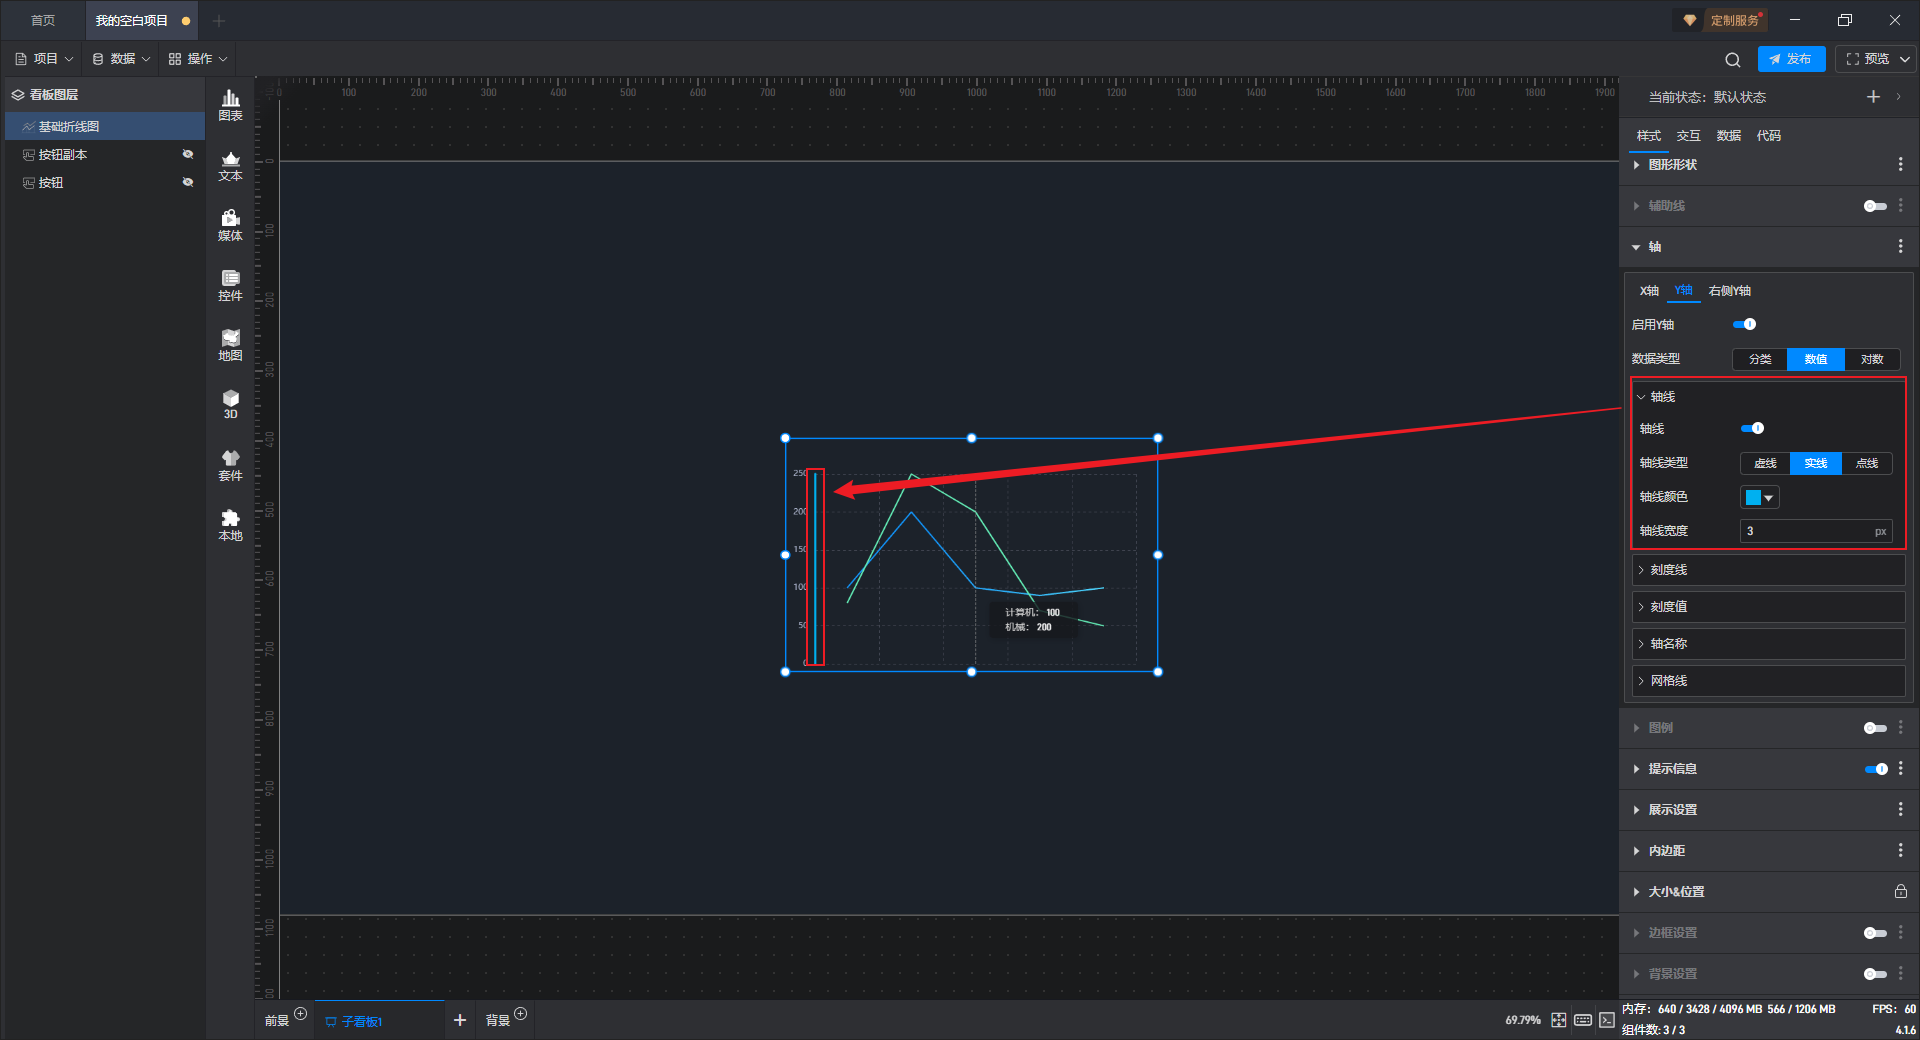Open the 媒体 media components panel
The image size is (1920, 1040).
coord(230,226)
